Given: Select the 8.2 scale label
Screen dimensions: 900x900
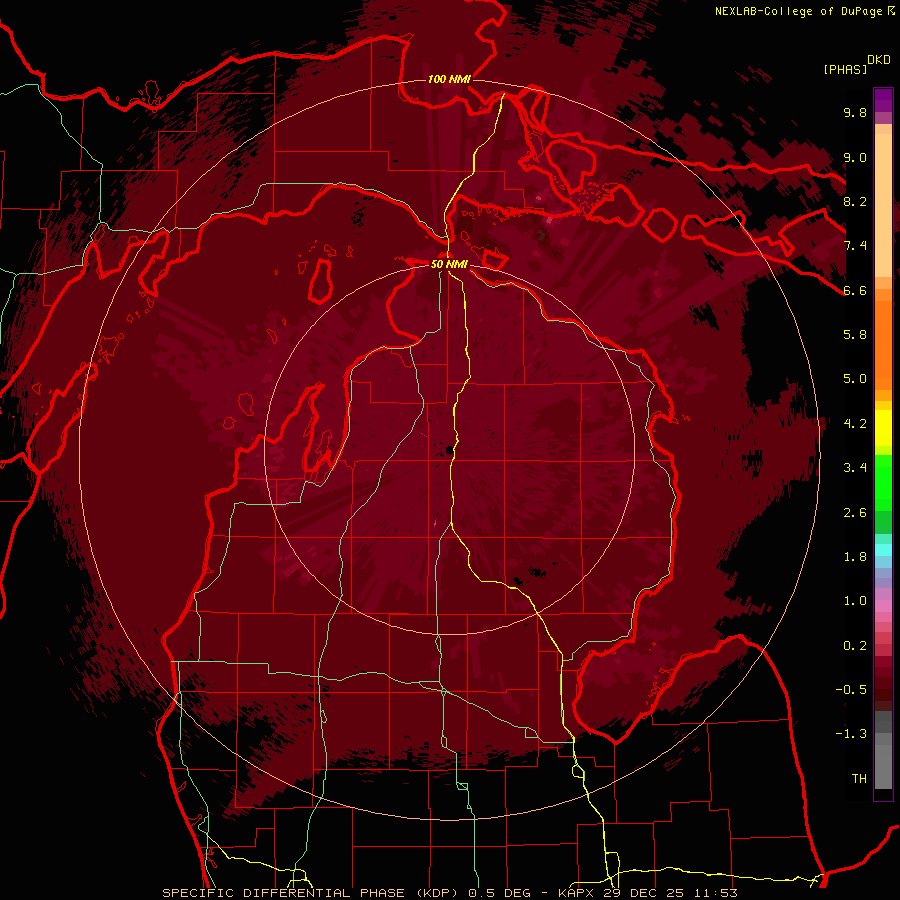Looking at the screenshot, I should pos(855,201).
